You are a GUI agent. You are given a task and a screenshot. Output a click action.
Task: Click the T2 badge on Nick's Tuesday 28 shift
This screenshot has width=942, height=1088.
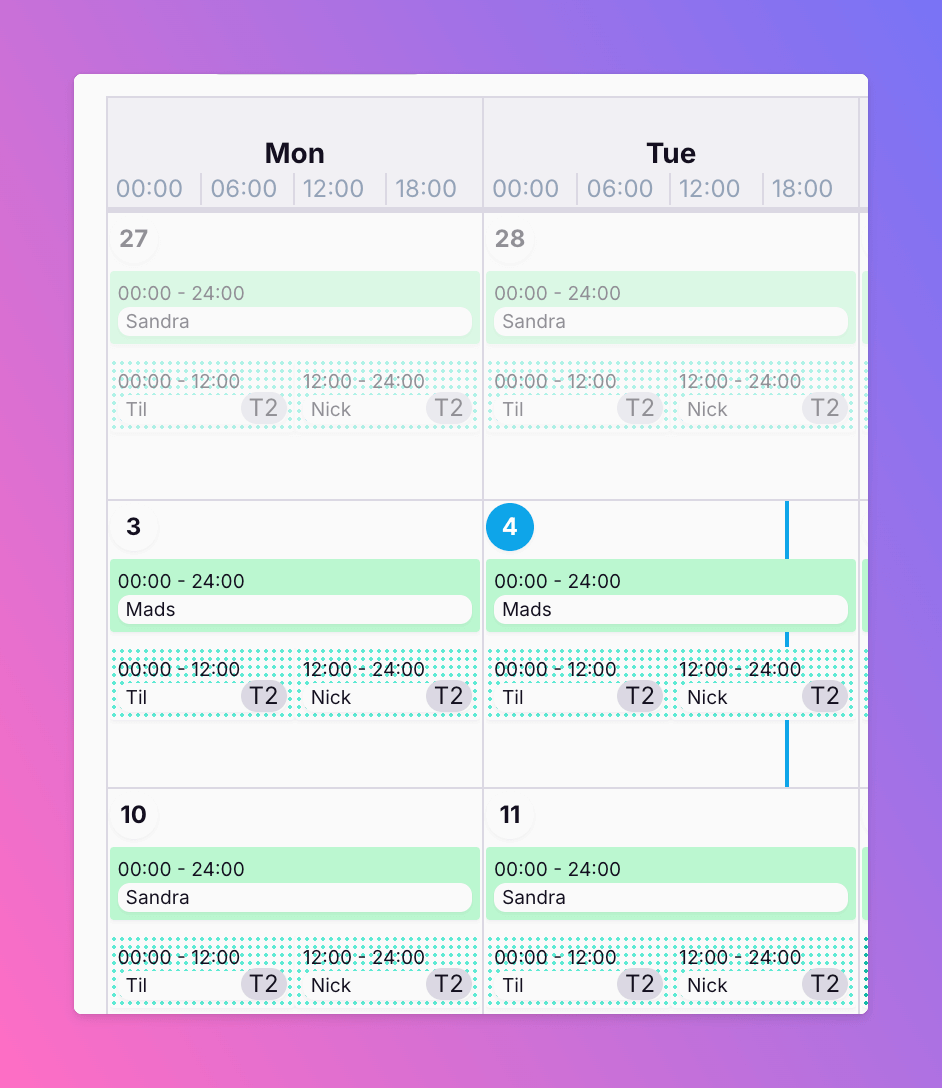pyautogui.click(x=825, y=408)
